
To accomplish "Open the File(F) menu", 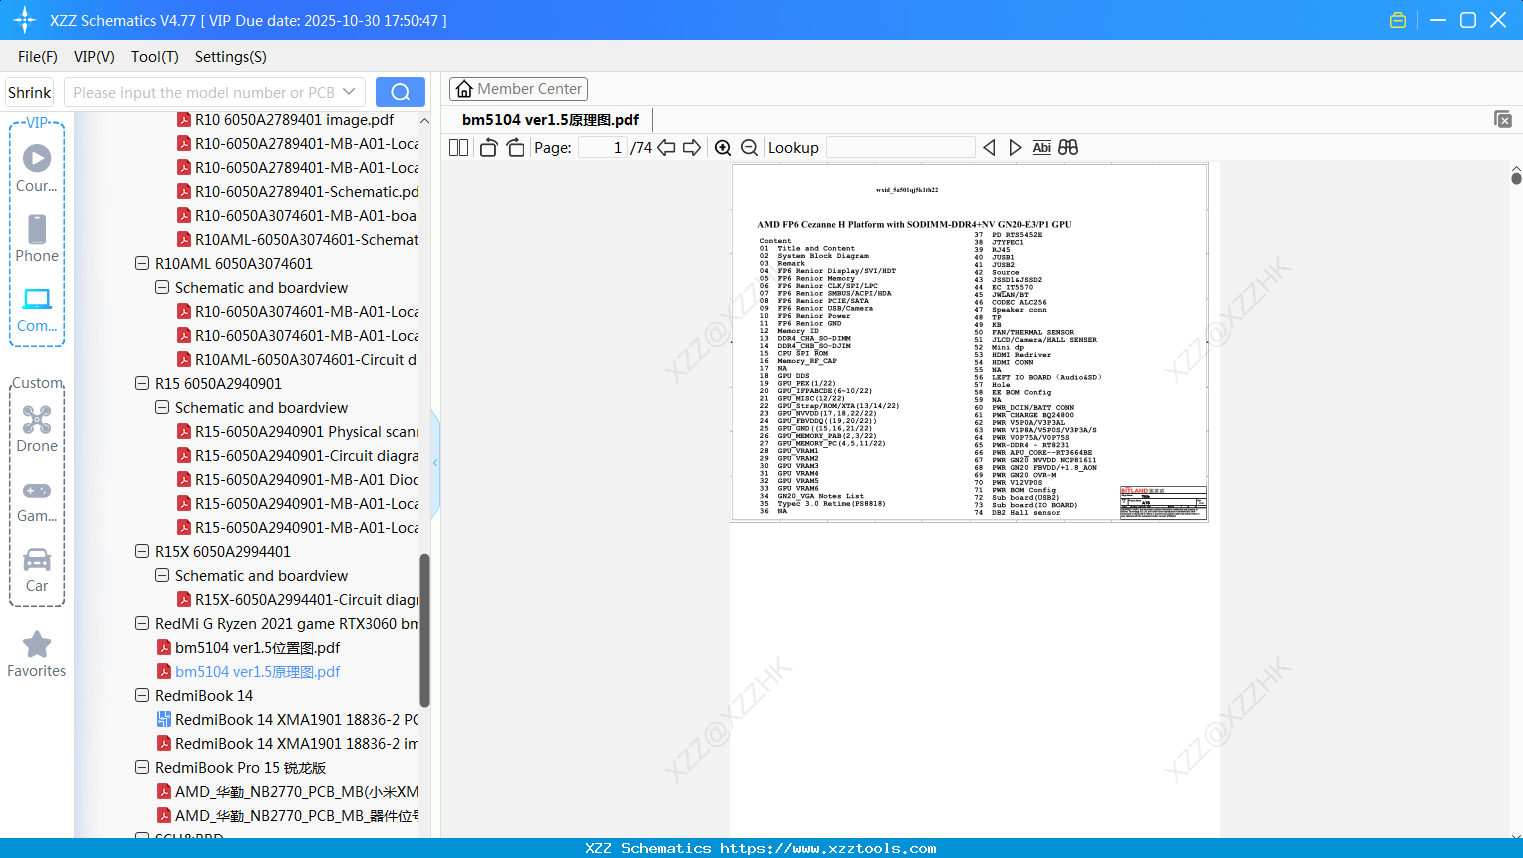I will 38,57.
